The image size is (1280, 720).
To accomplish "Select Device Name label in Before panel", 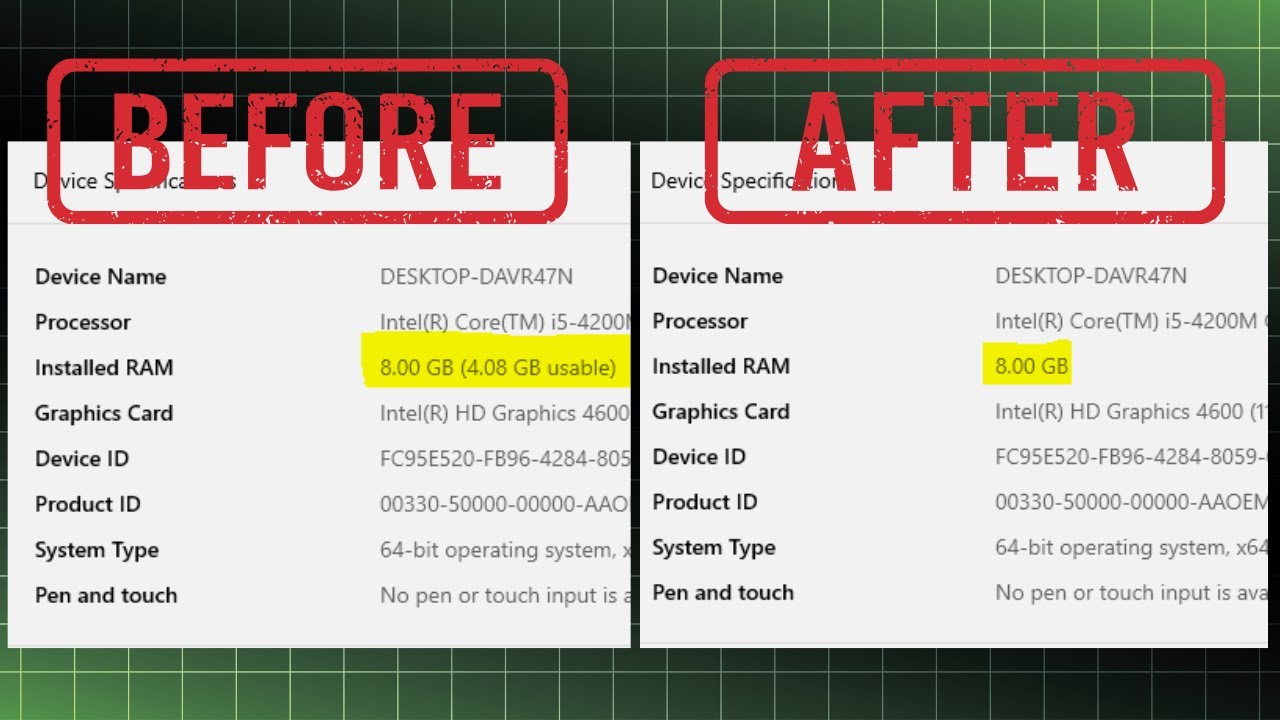I will [100, 277].
